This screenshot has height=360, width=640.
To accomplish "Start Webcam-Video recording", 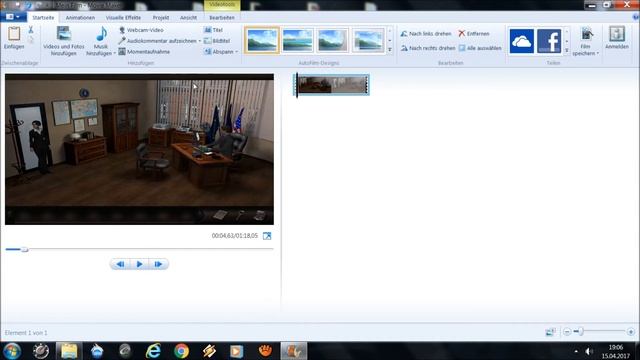I will [x=141, y=30].
